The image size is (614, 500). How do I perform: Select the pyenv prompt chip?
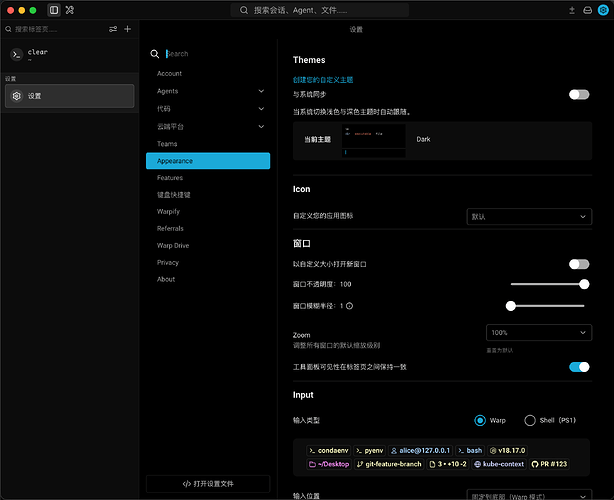point(370,451)
